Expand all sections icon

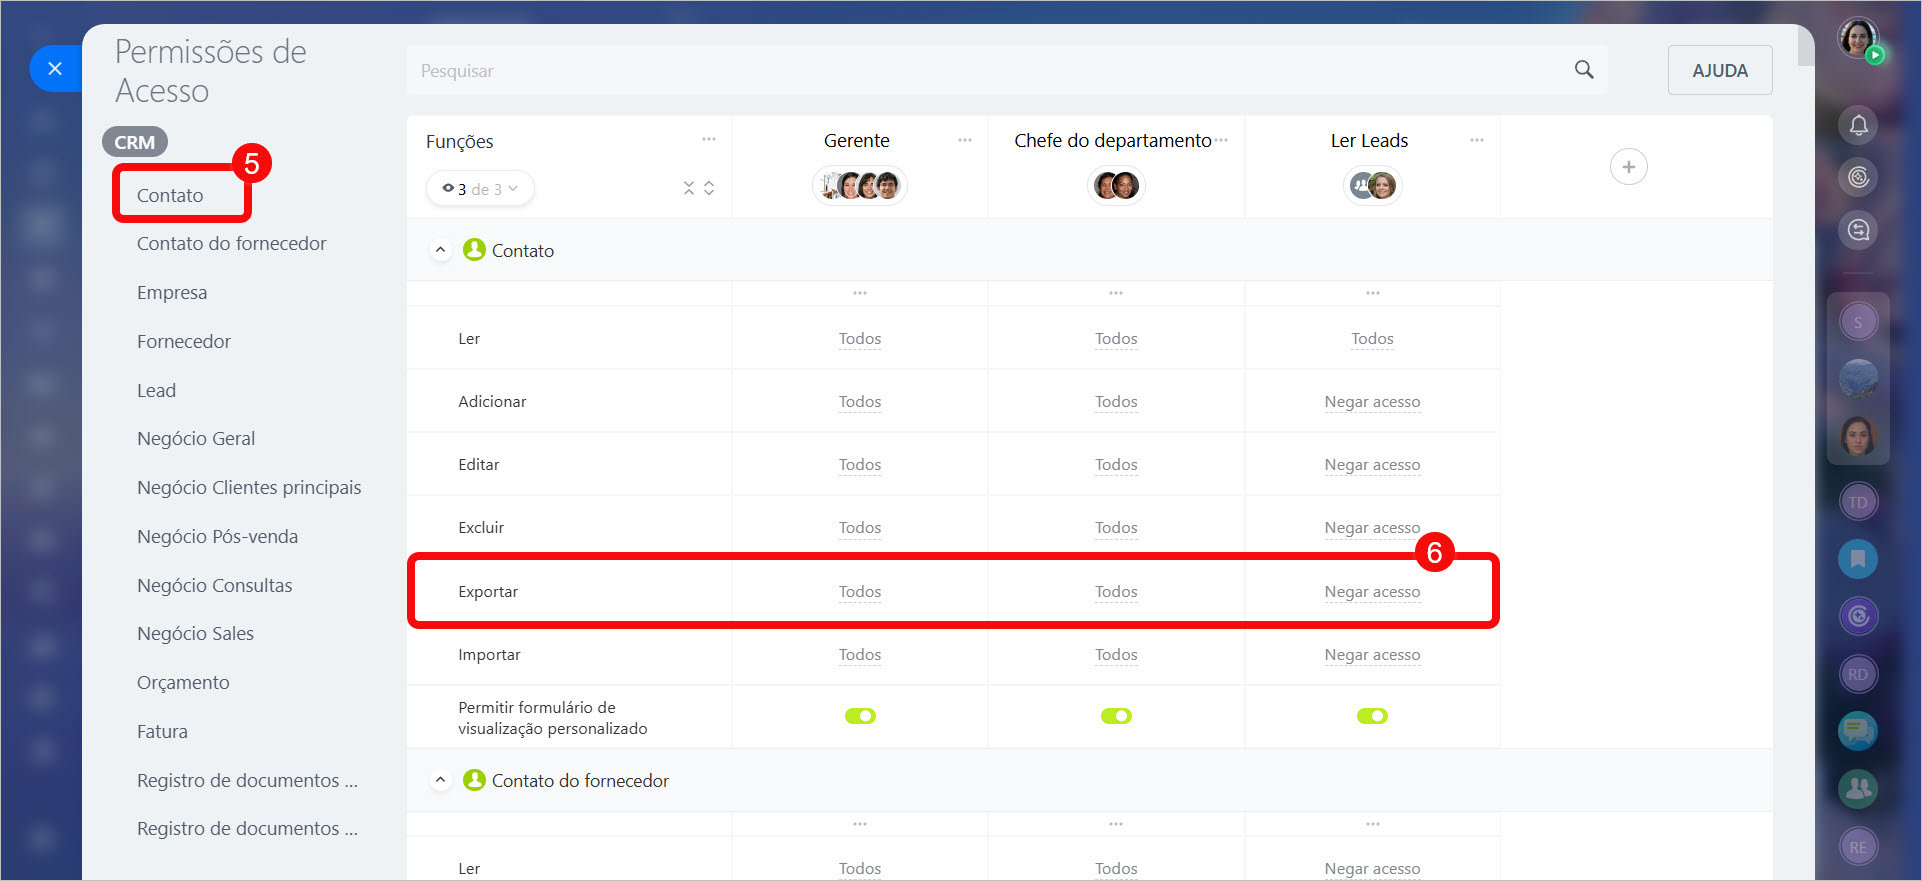coord(709,188)
